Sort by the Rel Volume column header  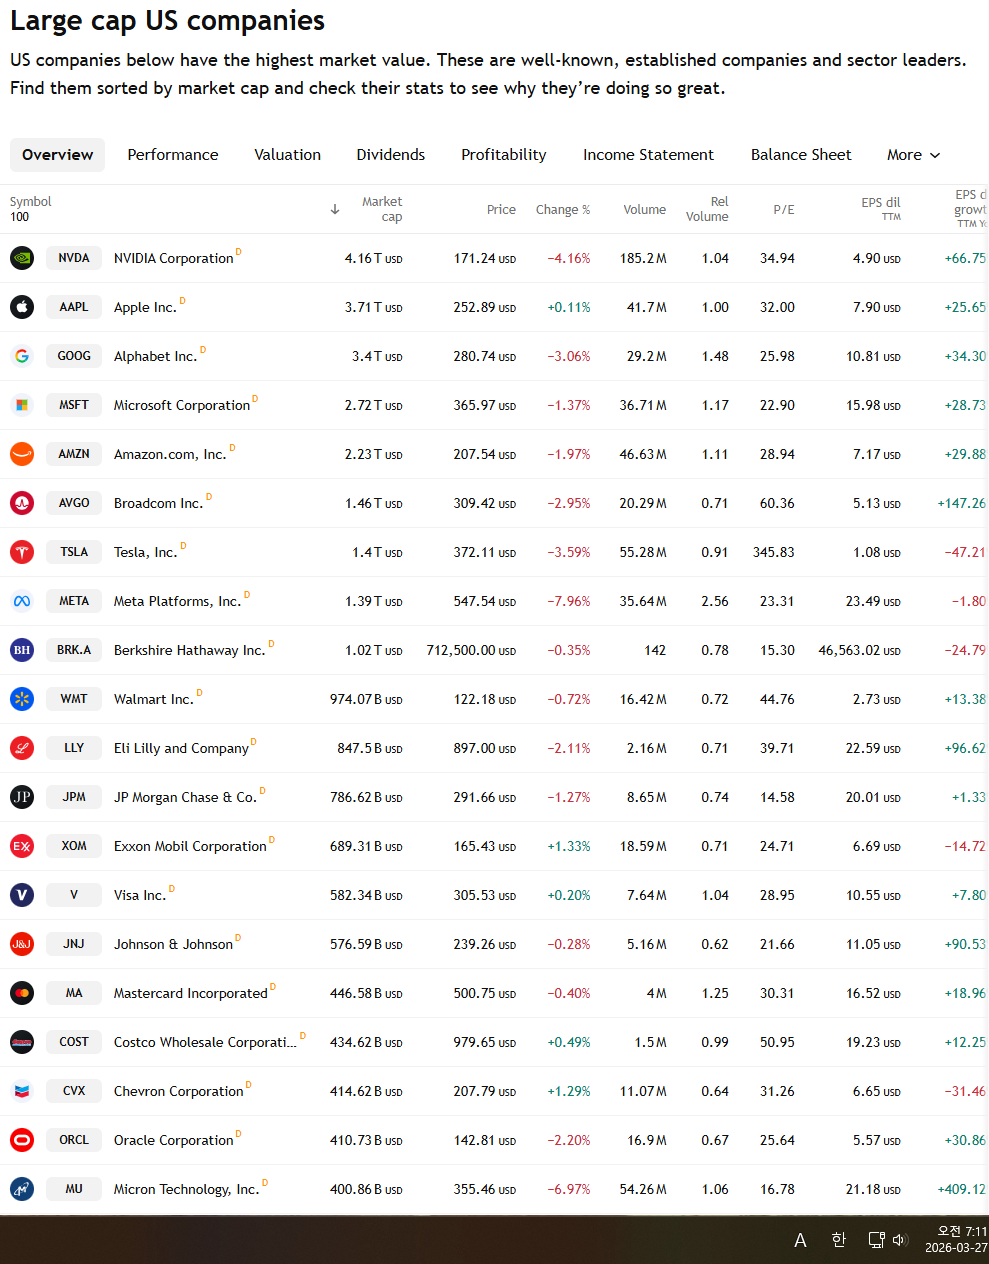pyautogui.click(x=707, y=209)
